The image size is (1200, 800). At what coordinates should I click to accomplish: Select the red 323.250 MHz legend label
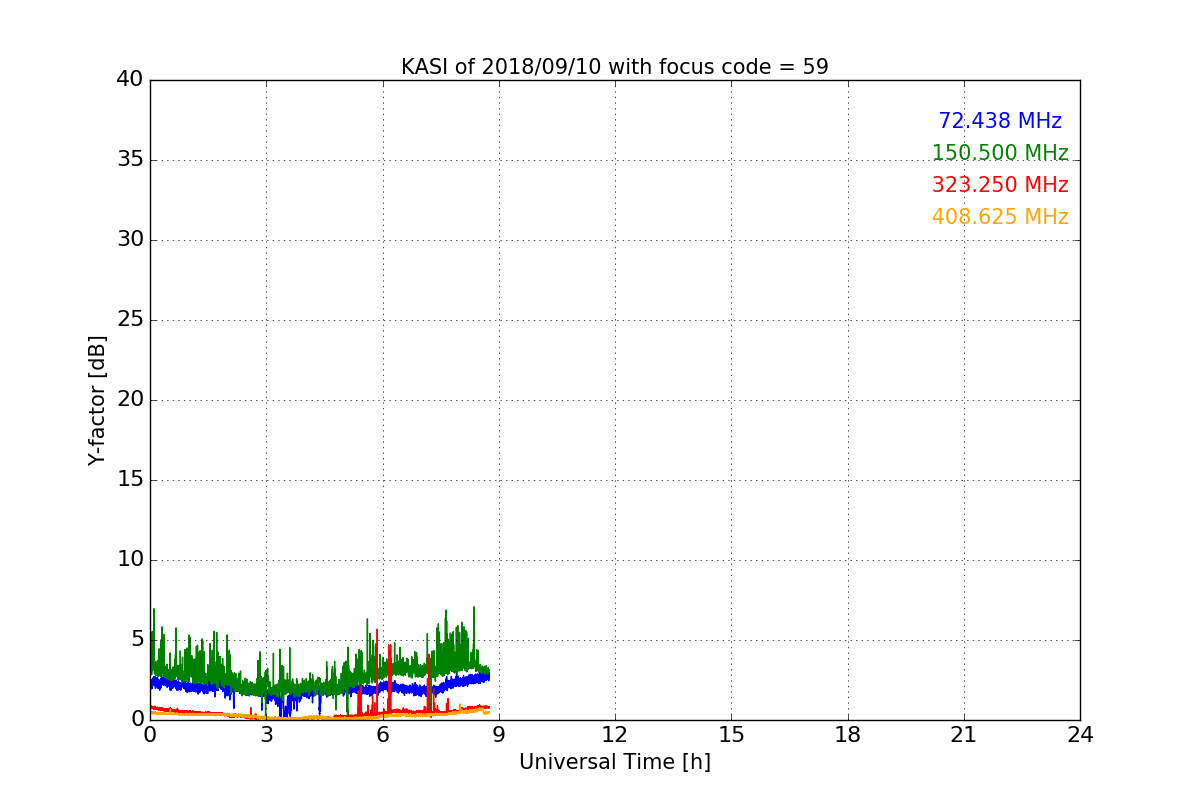(1000, 185)
